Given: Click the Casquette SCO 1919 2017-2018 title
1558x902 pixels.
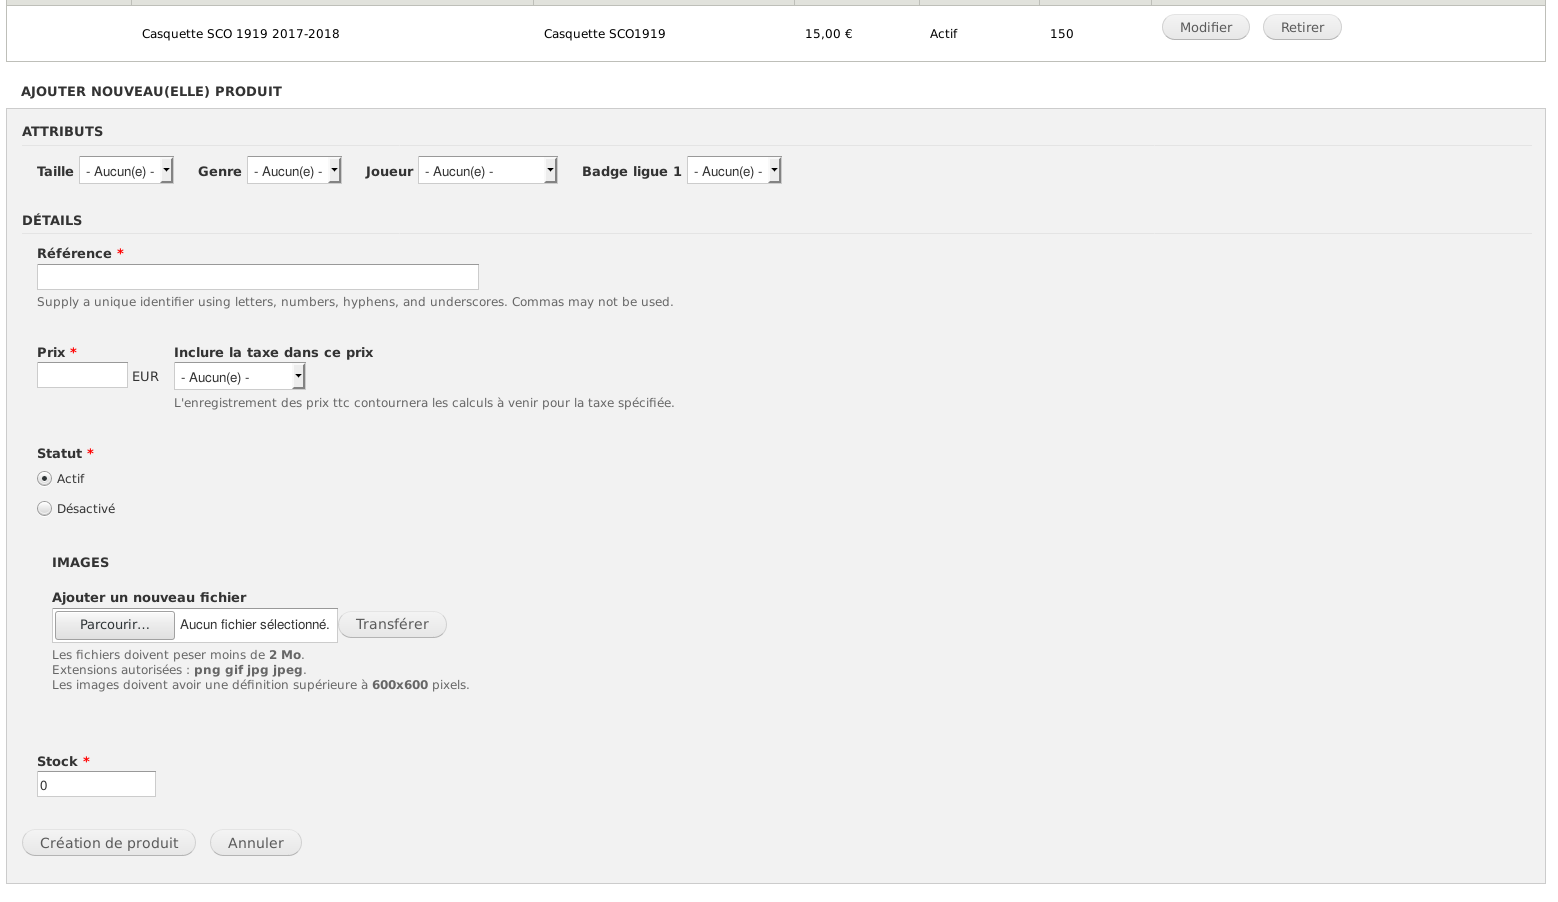Looking at the screenshot, I should 240,34.
